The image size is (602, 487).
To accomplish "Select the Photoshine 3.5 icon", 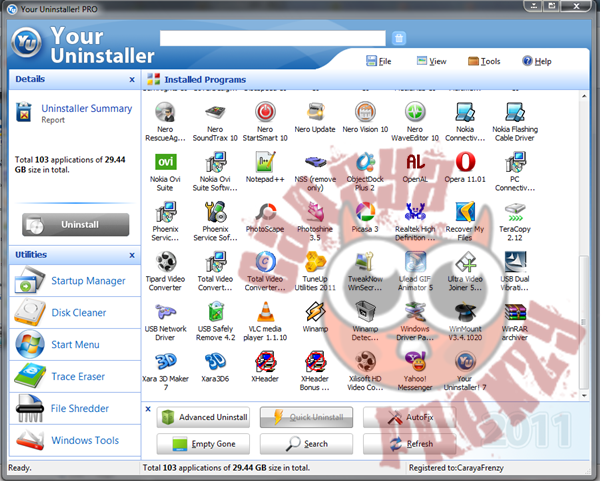I will (315, 212).
